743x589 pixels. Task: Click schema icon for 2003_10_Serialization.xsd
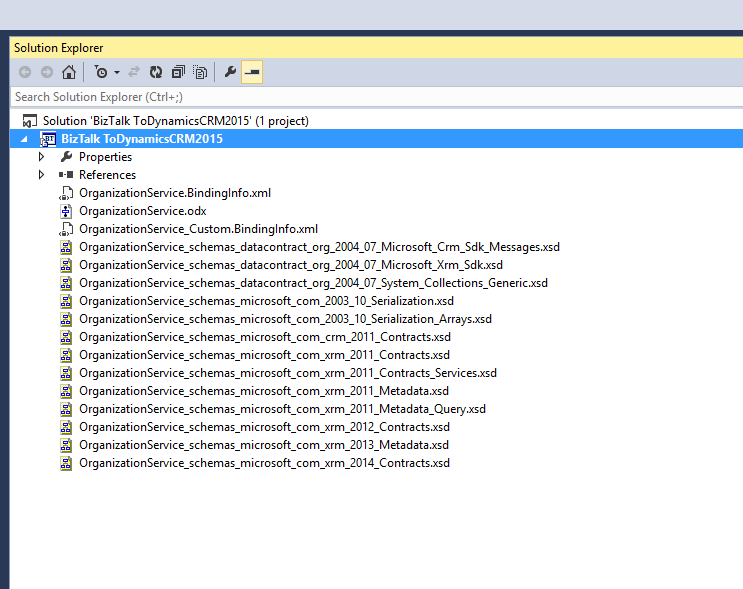click(66, 301)
